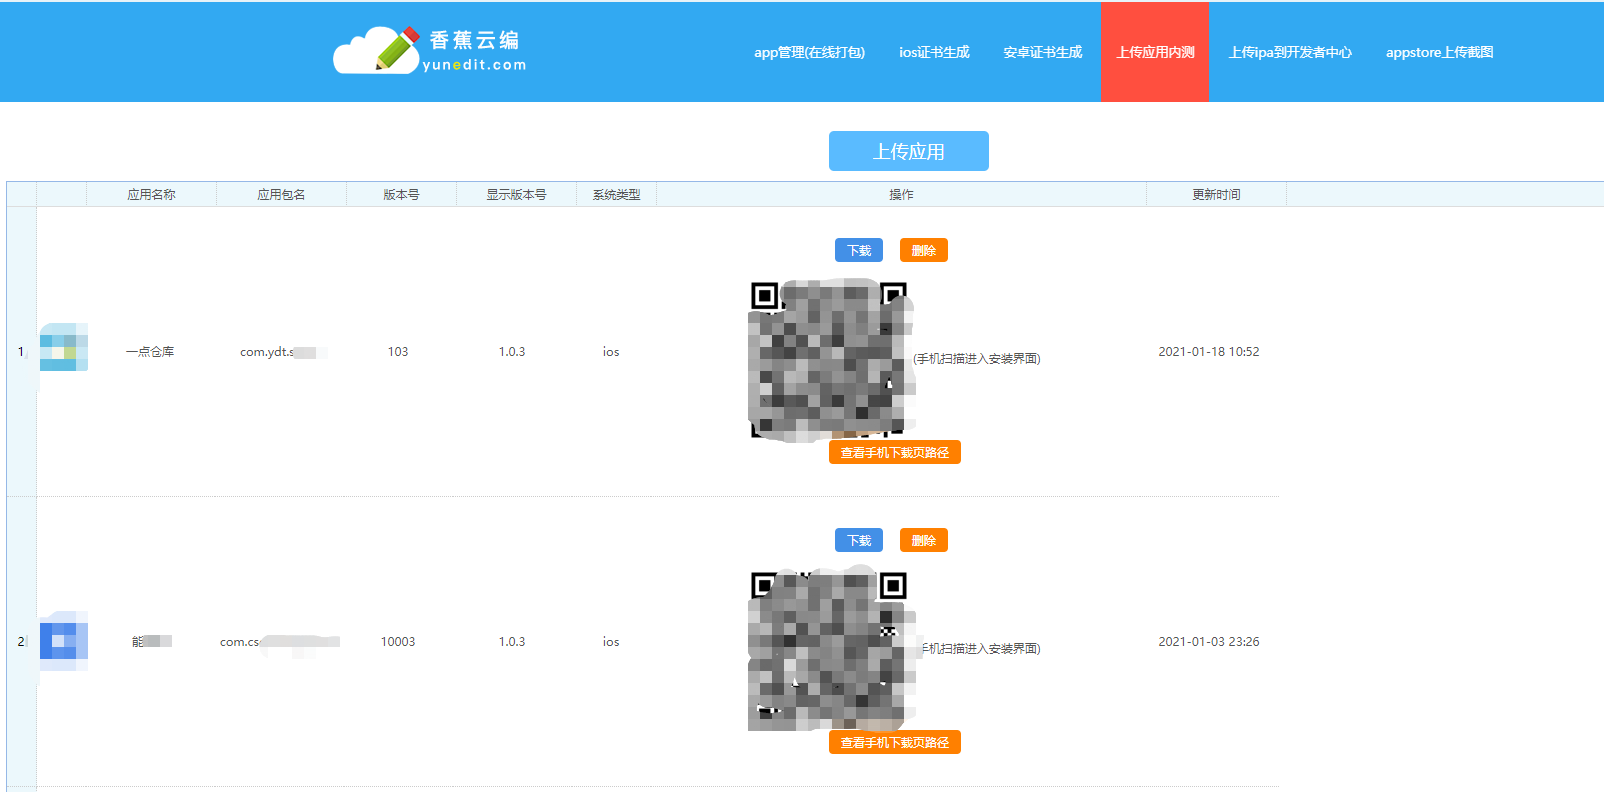
Task: Select the 上传应用内测 menu tab
Action: pos(1155,52)
